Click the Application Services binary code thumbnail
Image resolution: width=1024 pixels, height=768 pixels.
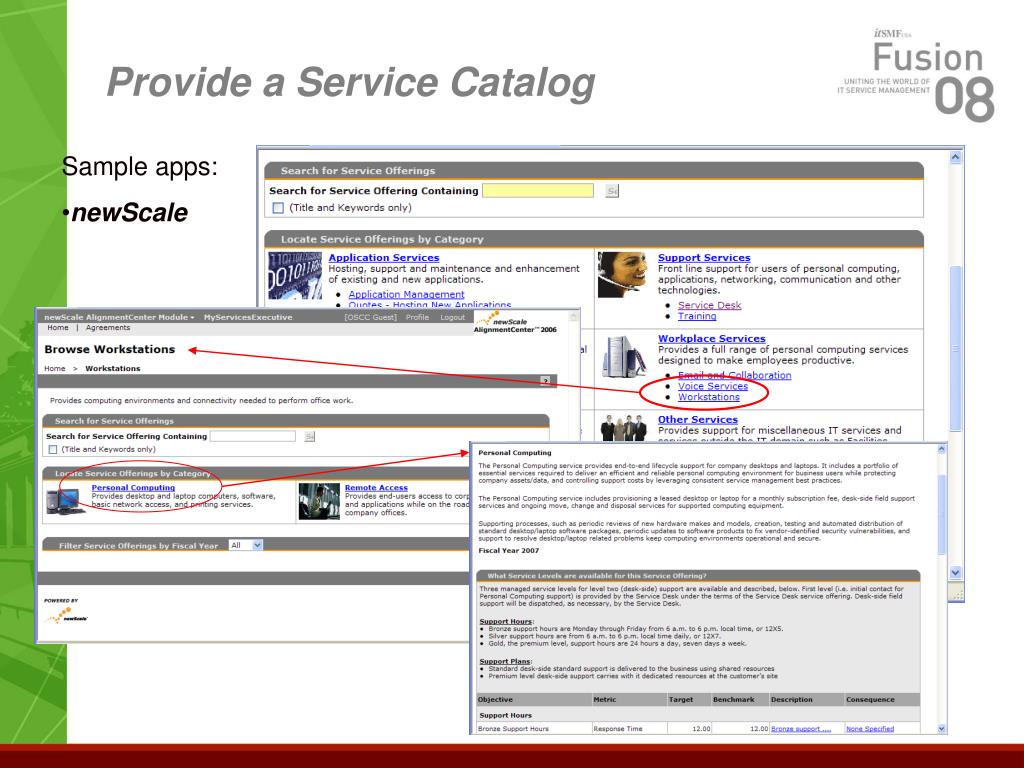(295, 275)
